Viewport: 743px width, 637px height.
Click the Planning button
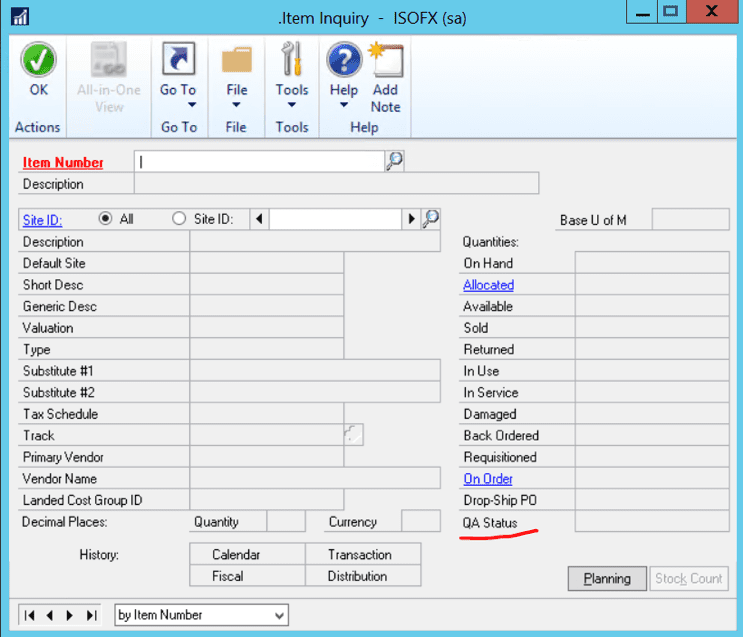pyautogui.click(x=607, y=578)
